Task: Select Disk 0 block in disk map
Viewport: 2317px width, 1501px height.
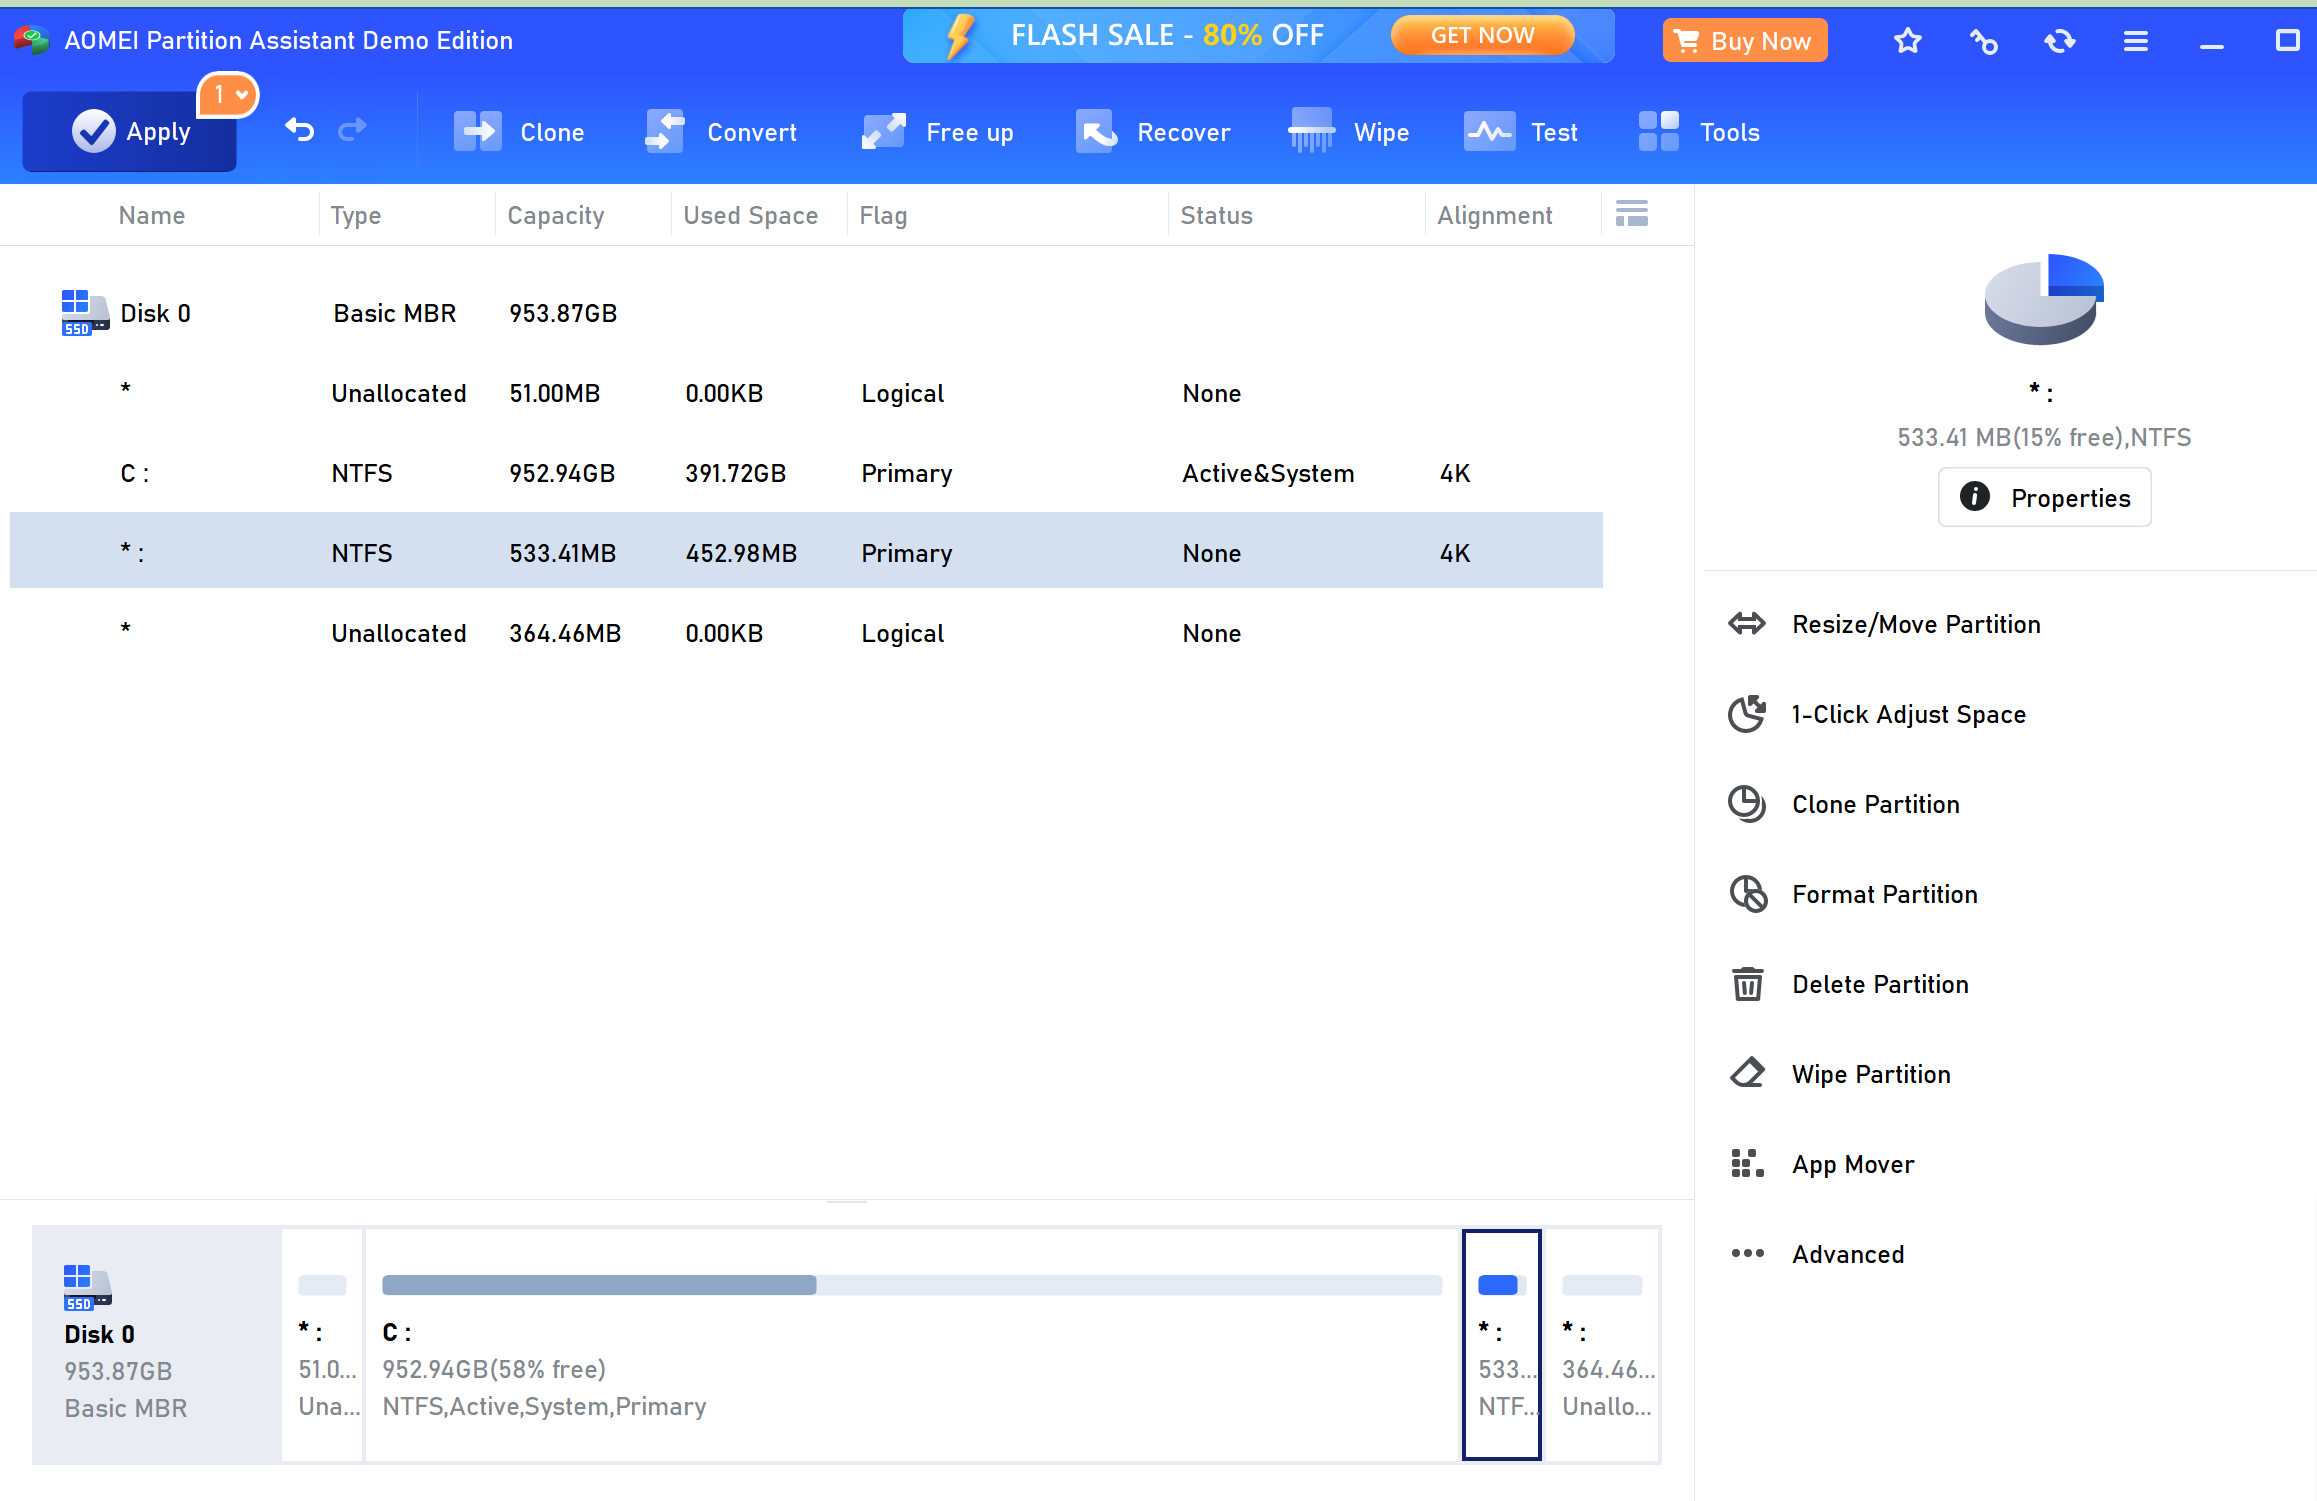Action: tap(157, 1345)
